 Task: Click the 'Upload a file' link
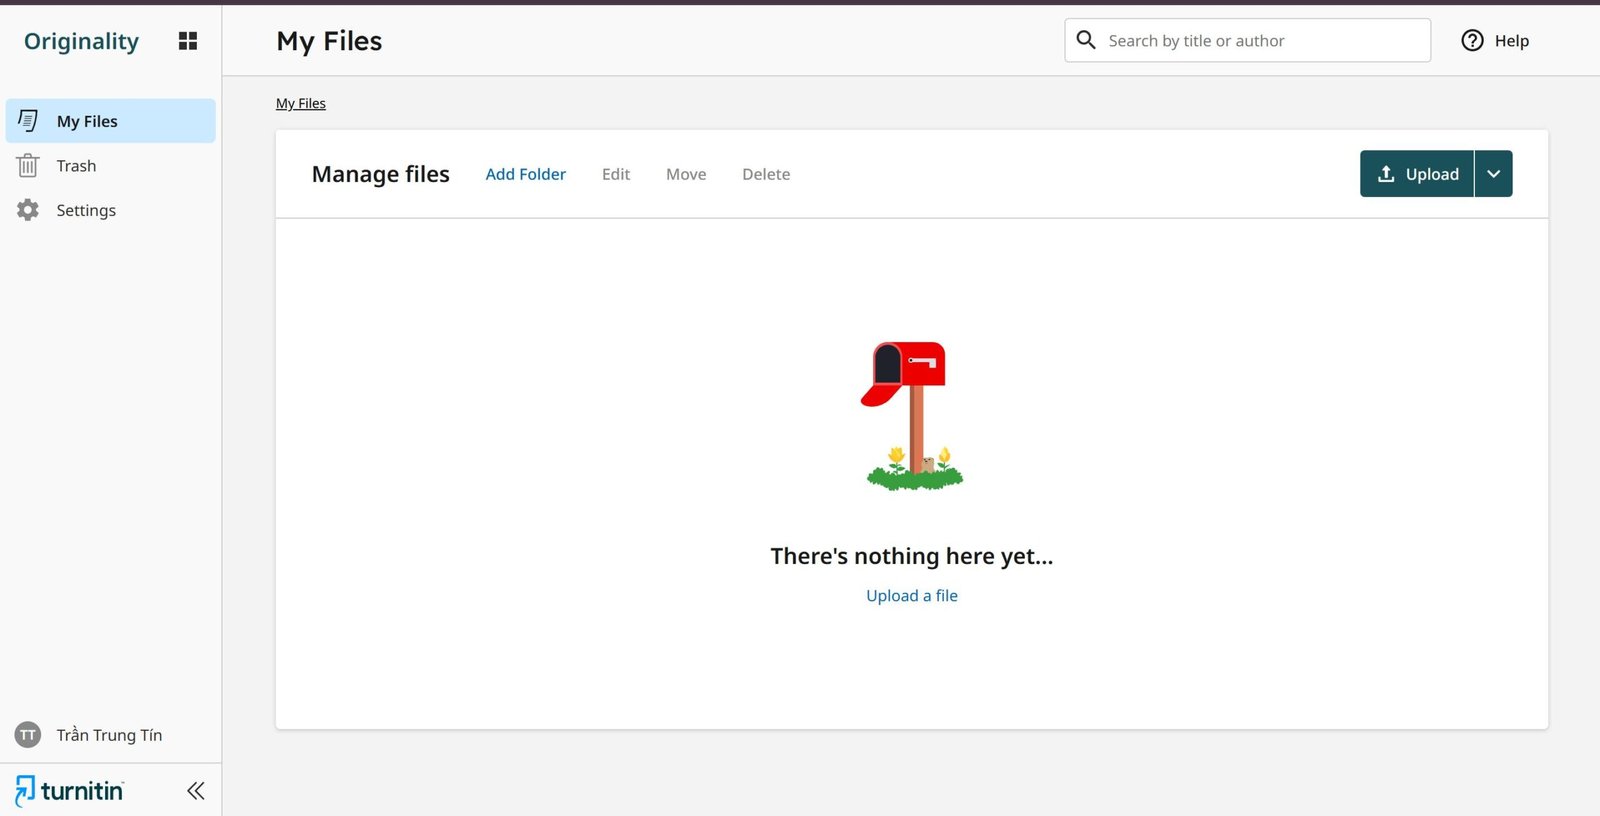[911, 595]
